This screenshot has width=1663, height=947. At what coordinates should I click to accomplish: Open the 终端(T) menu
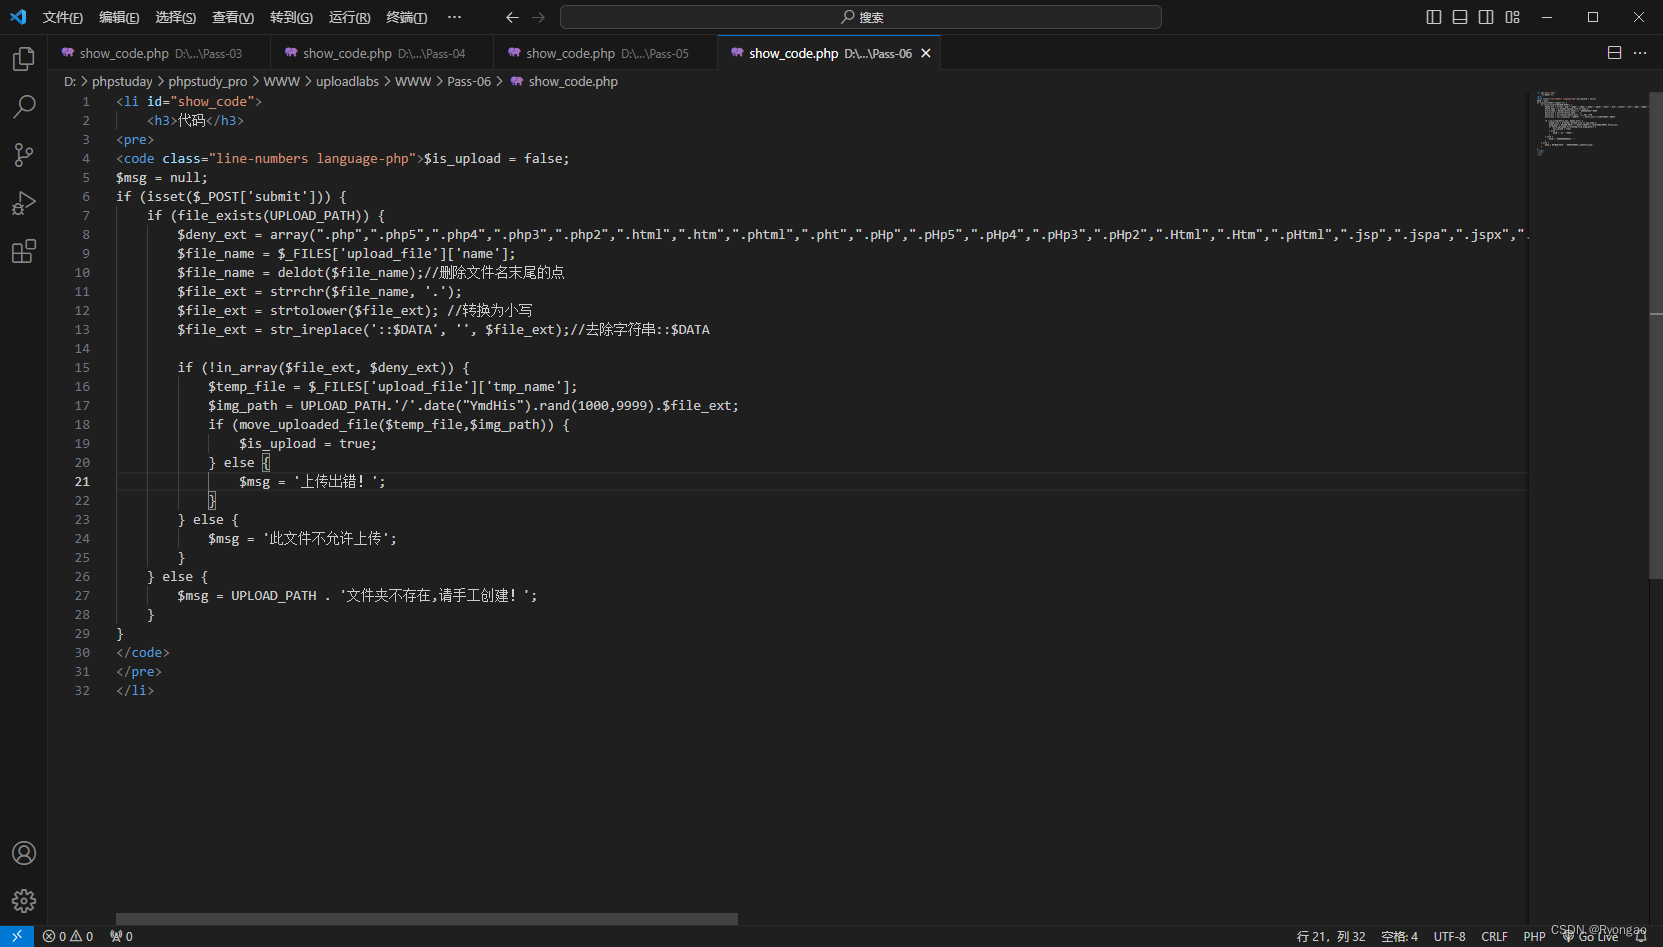click(407, 17)
